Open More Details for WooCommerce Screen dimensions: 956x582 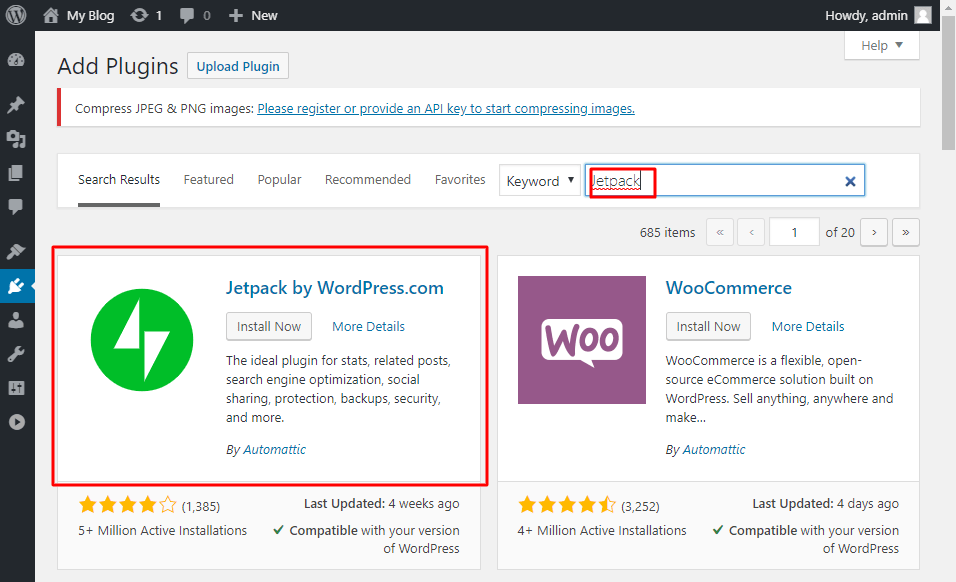click(808, 326)
